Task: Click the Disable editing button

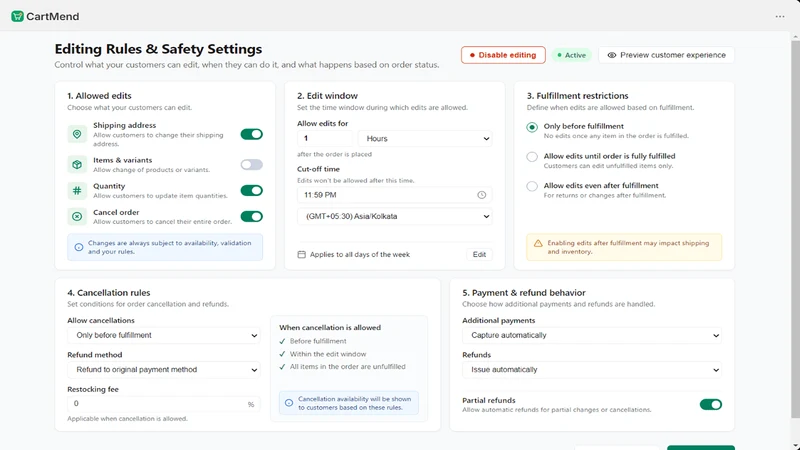Action: pos(503,55)
